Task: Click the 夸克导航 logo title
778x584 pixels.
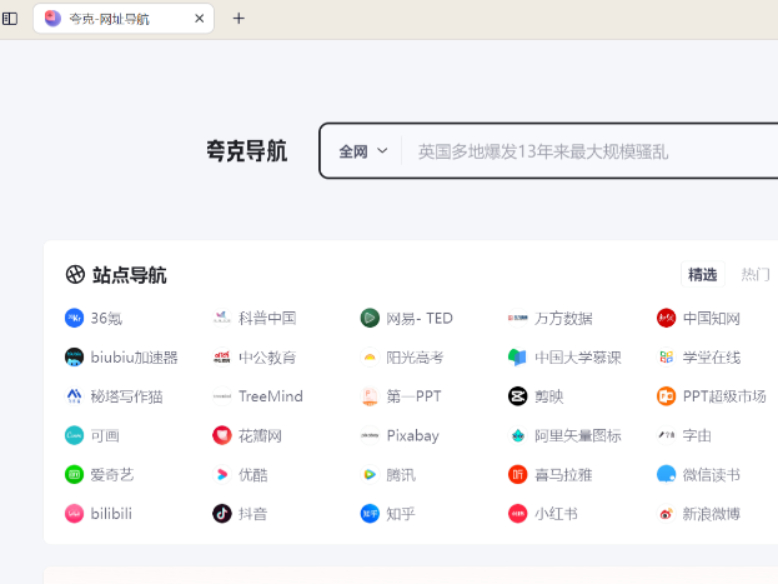Action: point(247,151)
